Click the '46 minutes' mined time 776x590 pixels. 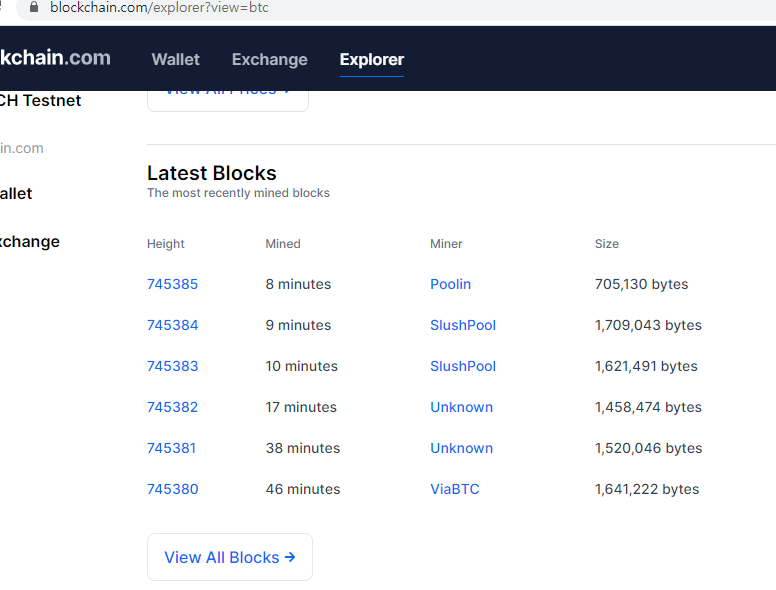[x=303, y=490]
